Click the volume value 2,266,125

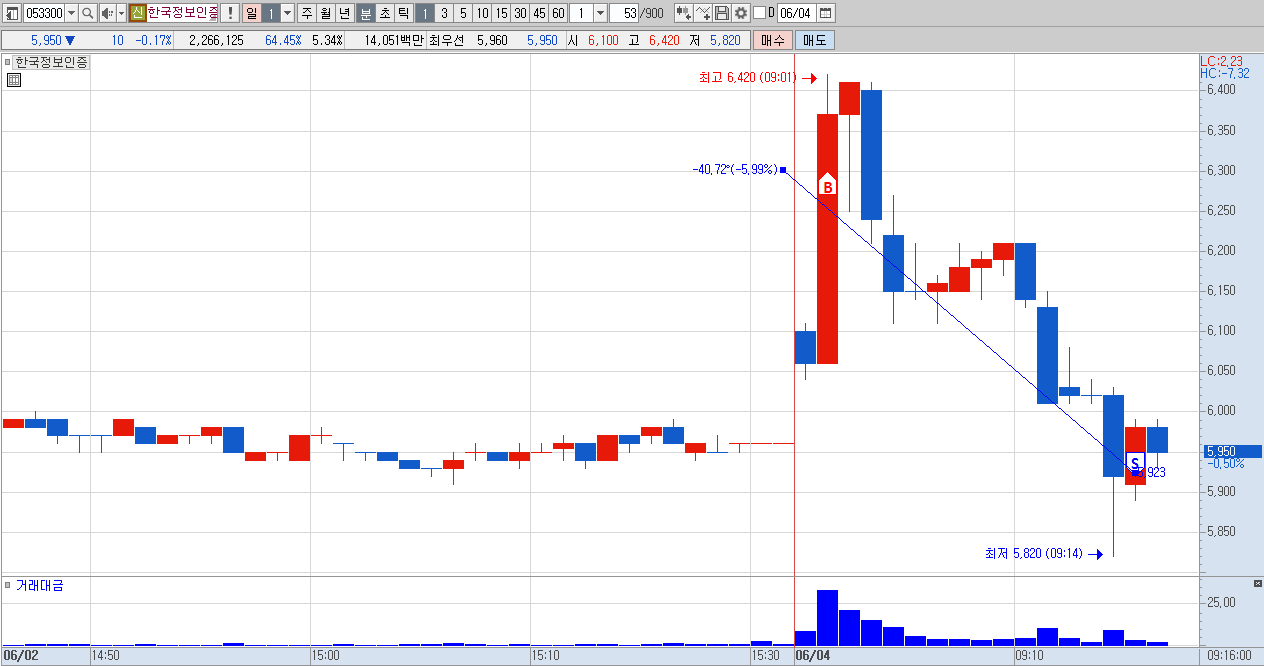216,40
